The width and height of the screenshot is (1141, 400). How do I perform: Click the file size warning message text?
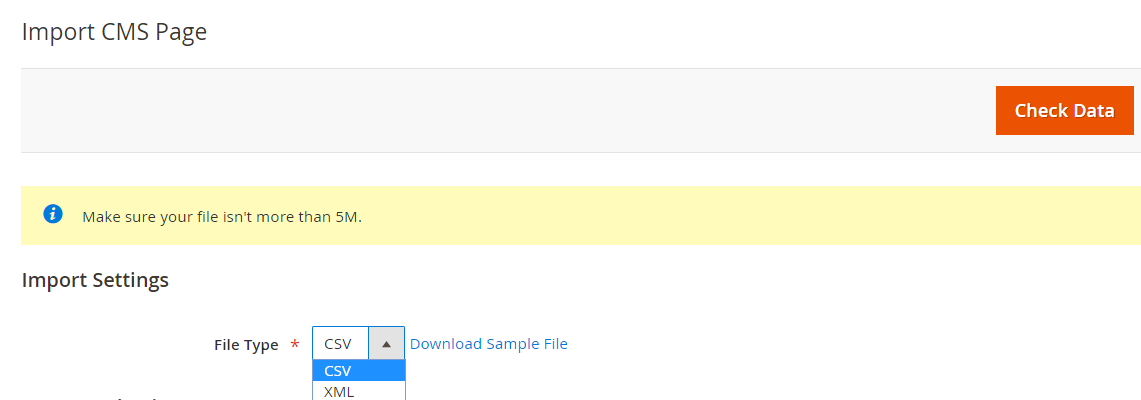222,217
